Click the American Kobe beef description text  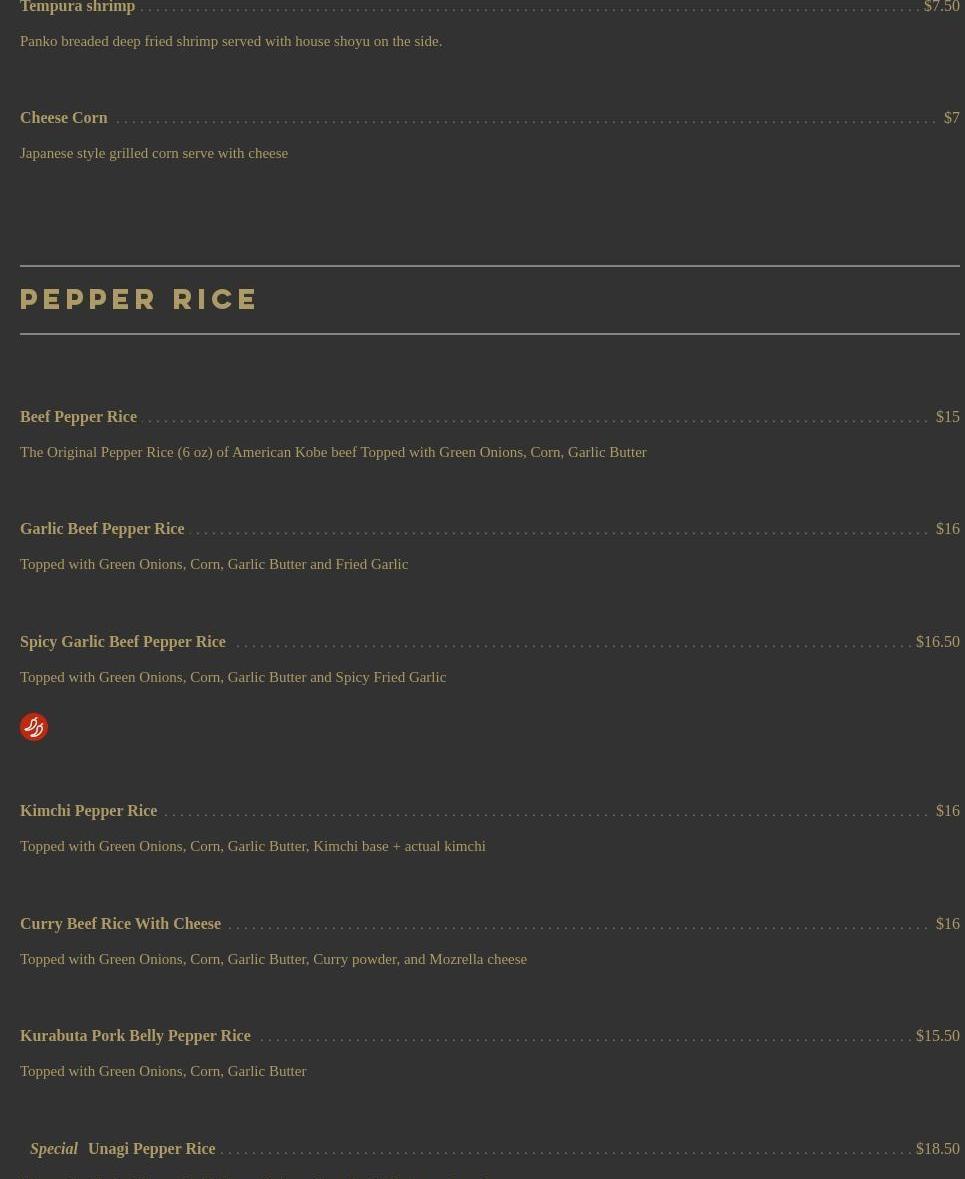click(x=333, y=452)
